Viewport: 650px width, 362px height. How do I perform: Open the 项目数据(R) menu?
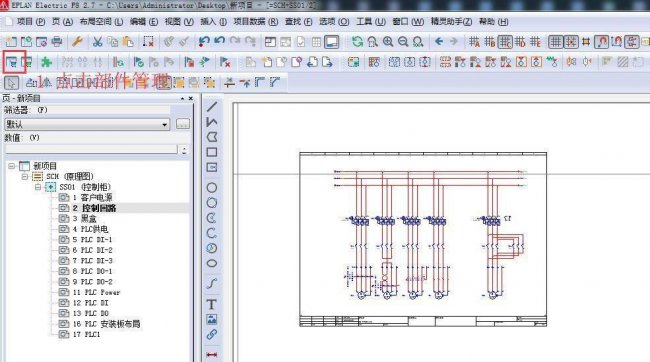pyautogui.click(x=256, y=22)
